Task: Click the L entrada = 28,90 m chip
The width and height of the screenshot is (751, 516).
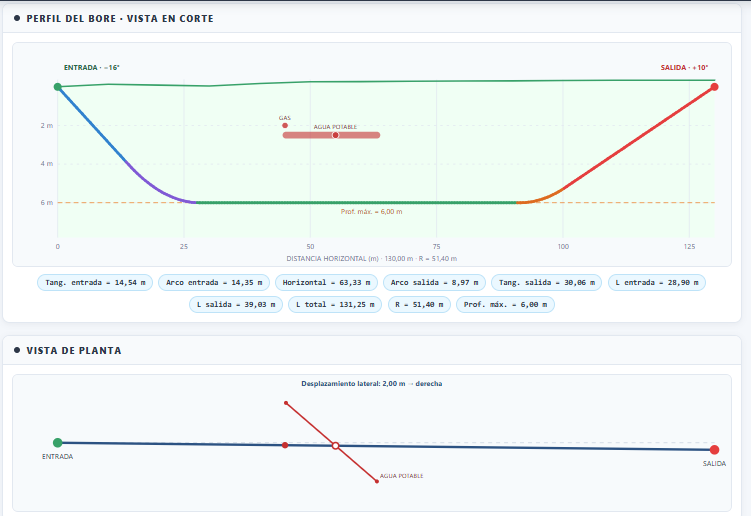Action: tap(657, 283)
